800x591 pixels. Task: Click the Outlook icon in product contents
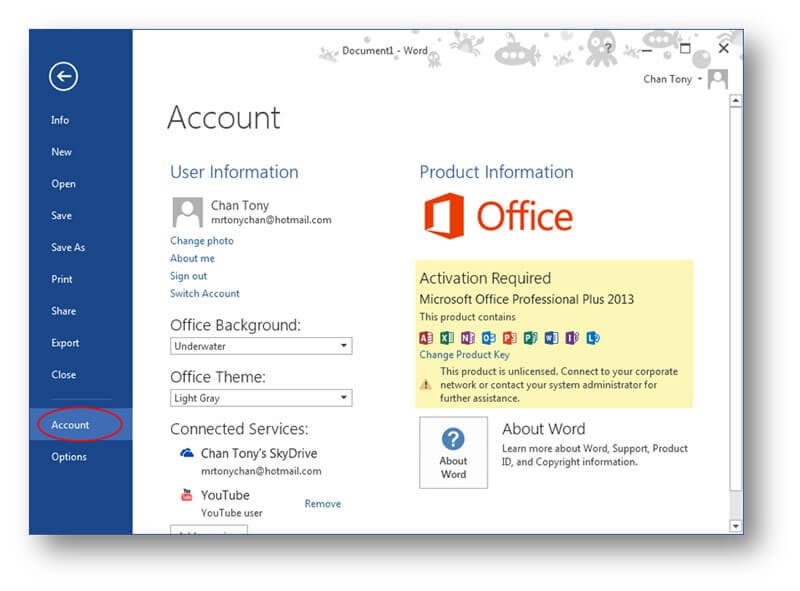point(489,338)
